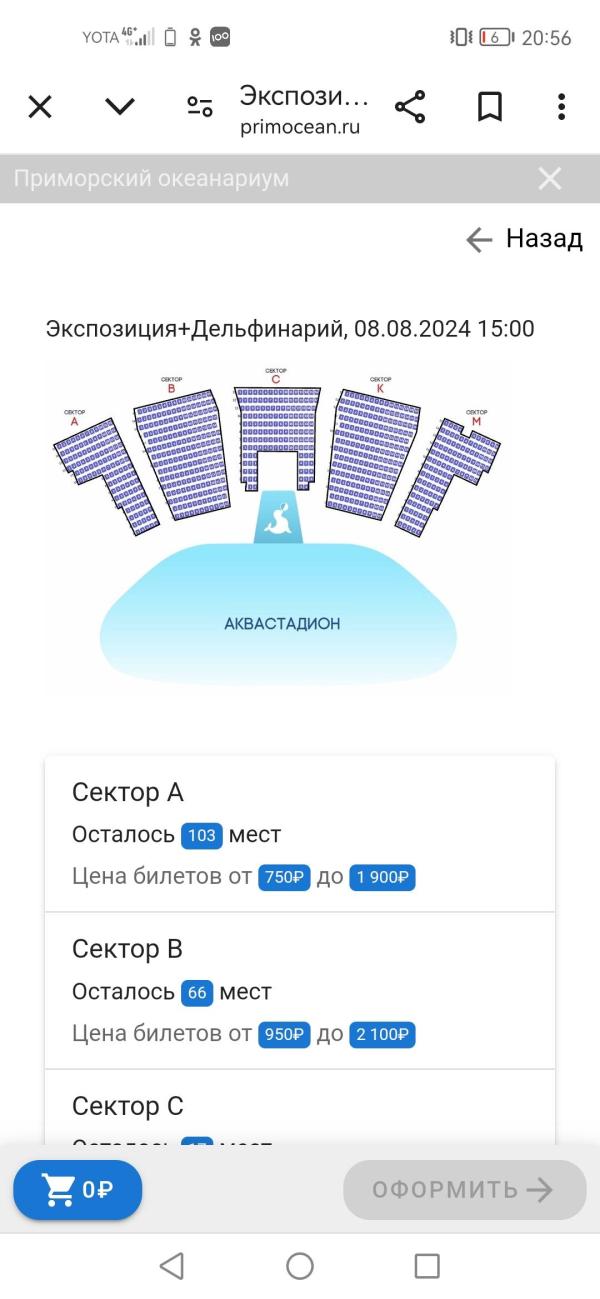This screenshot has width=600, height=1299.
Task: Dismiss the Приморский океанариум banner
Action: tap(550, 178)
